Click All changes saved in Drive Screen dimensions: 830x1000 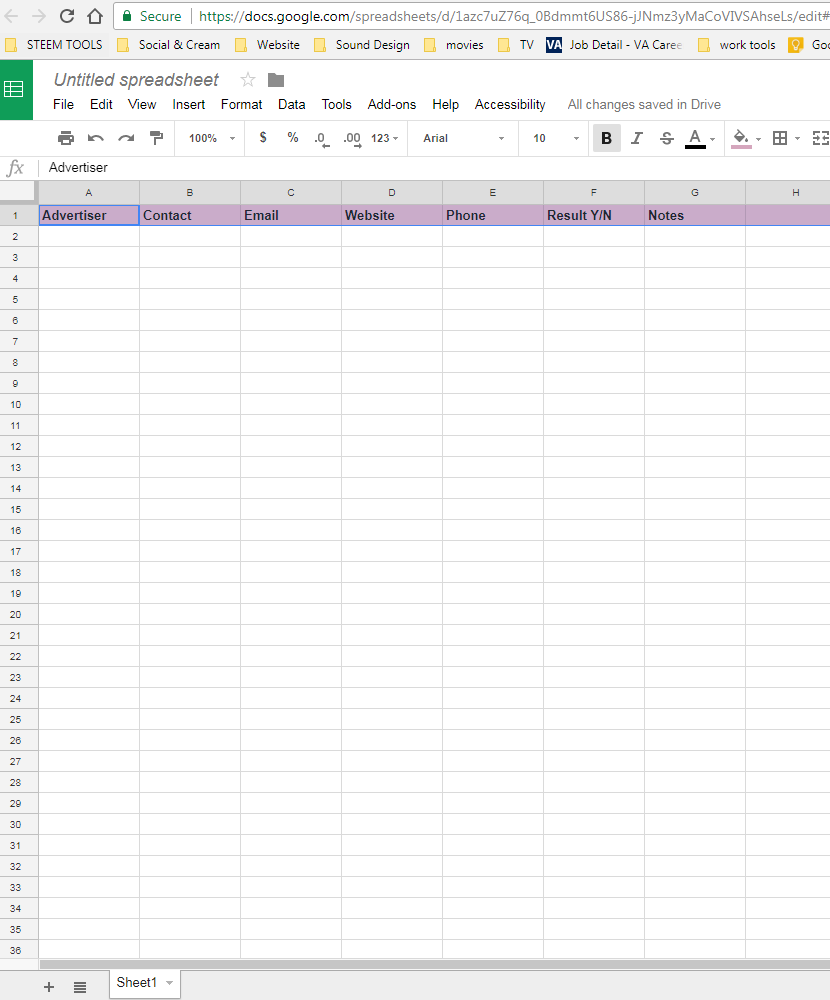(644, 105)
